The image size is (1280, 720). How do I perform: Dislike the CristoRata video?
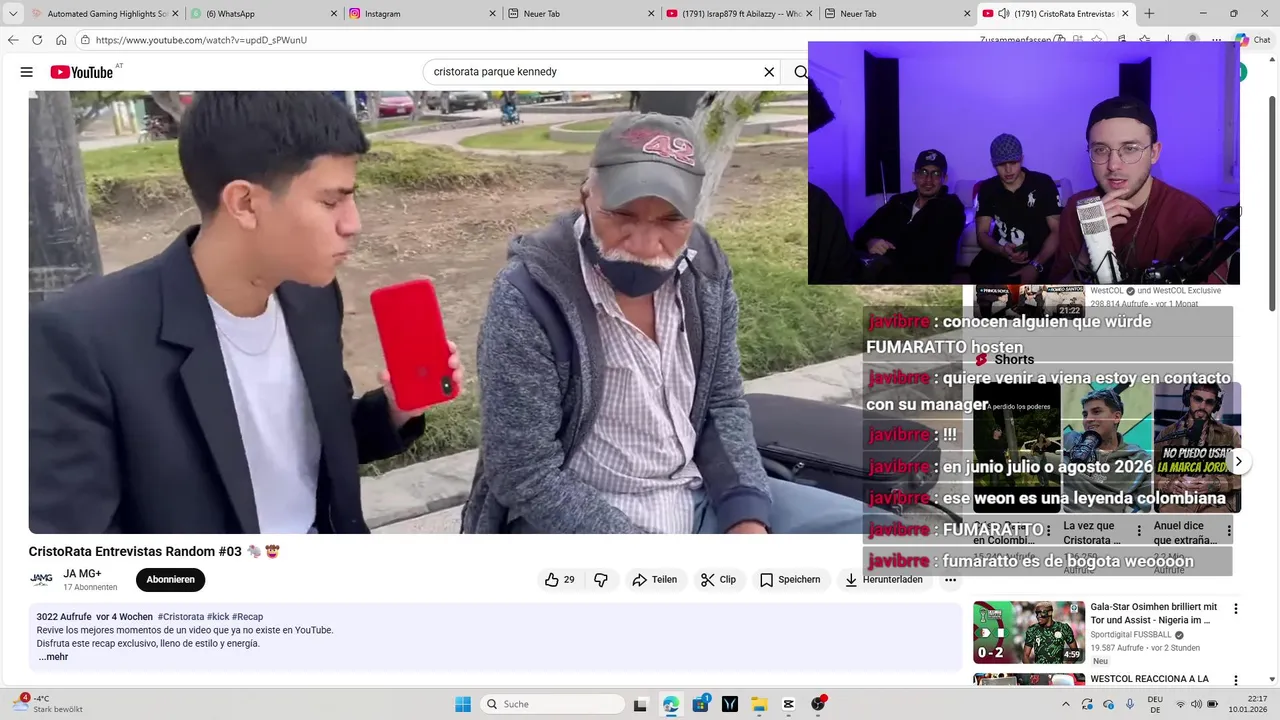click(601, 580)
